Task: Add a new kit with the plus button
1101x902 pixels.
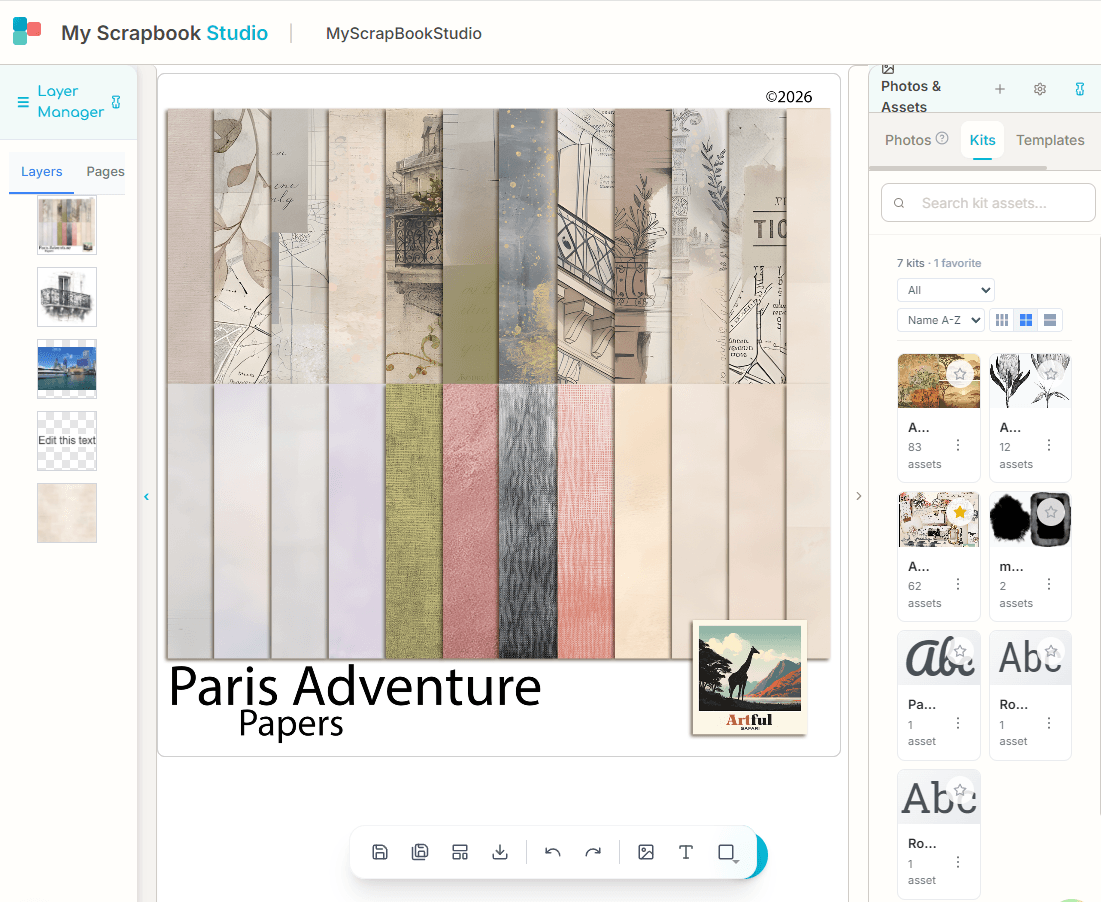Action: pyautogui.click(x=999, y=89)
